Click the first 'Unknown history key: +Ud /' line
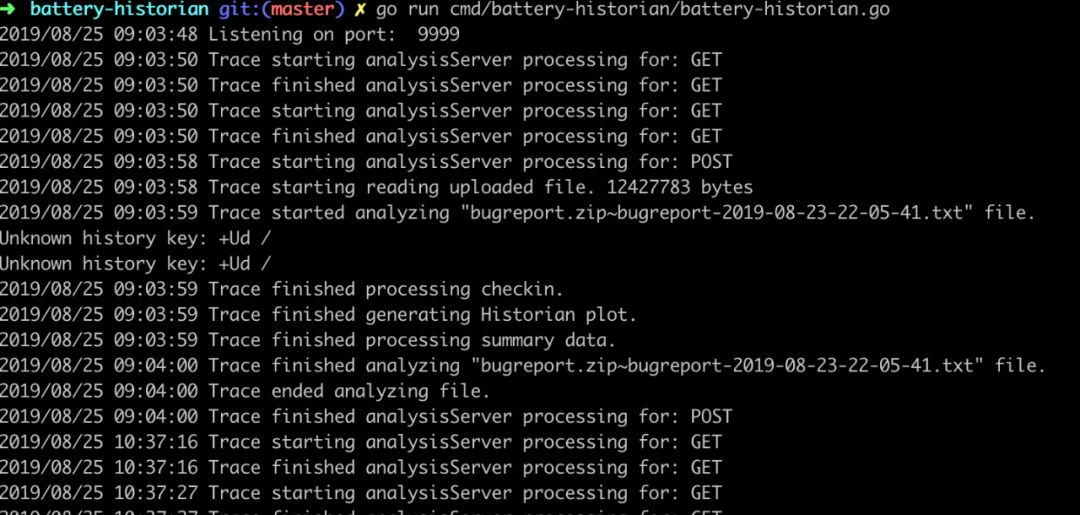 click(136, 238)
